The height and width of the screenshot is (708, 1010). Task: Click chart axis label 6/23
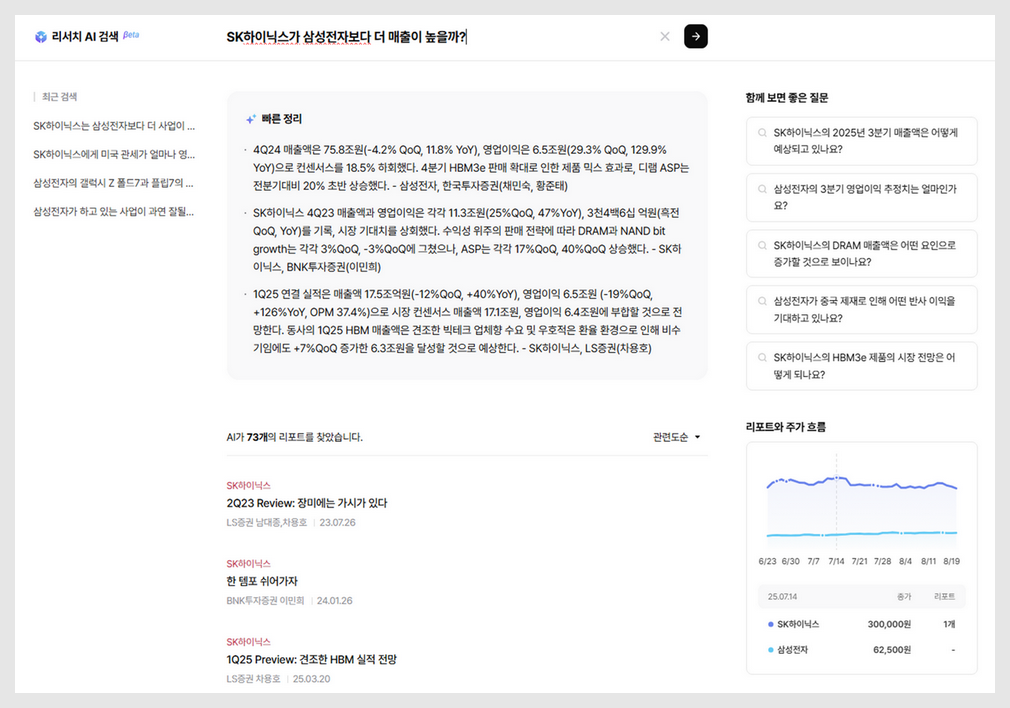[x=767, y=561]
